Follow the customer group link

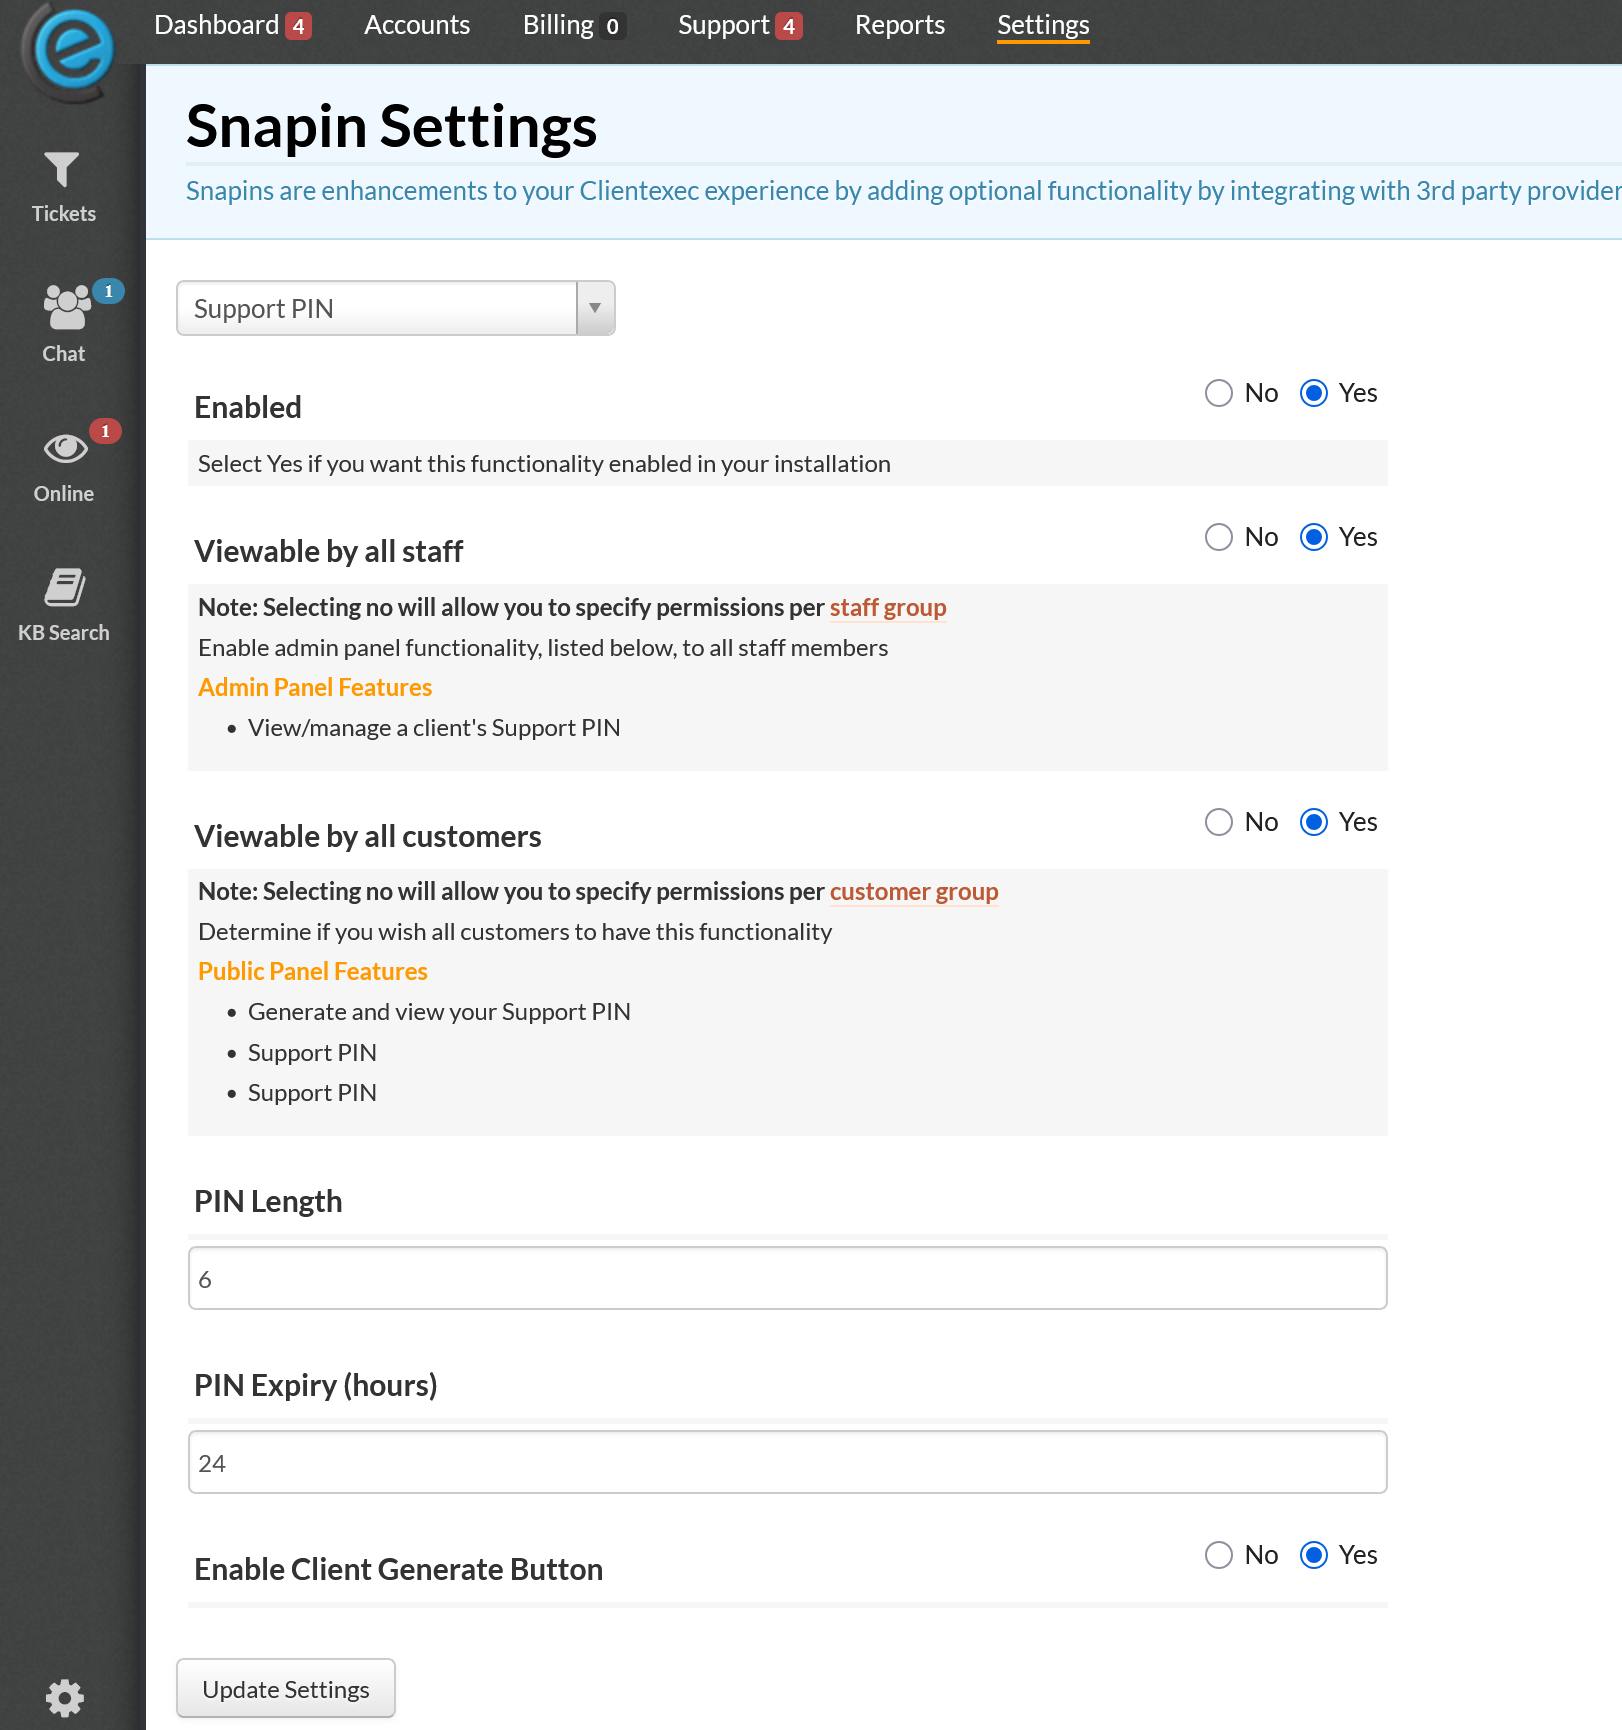(914, 892)
